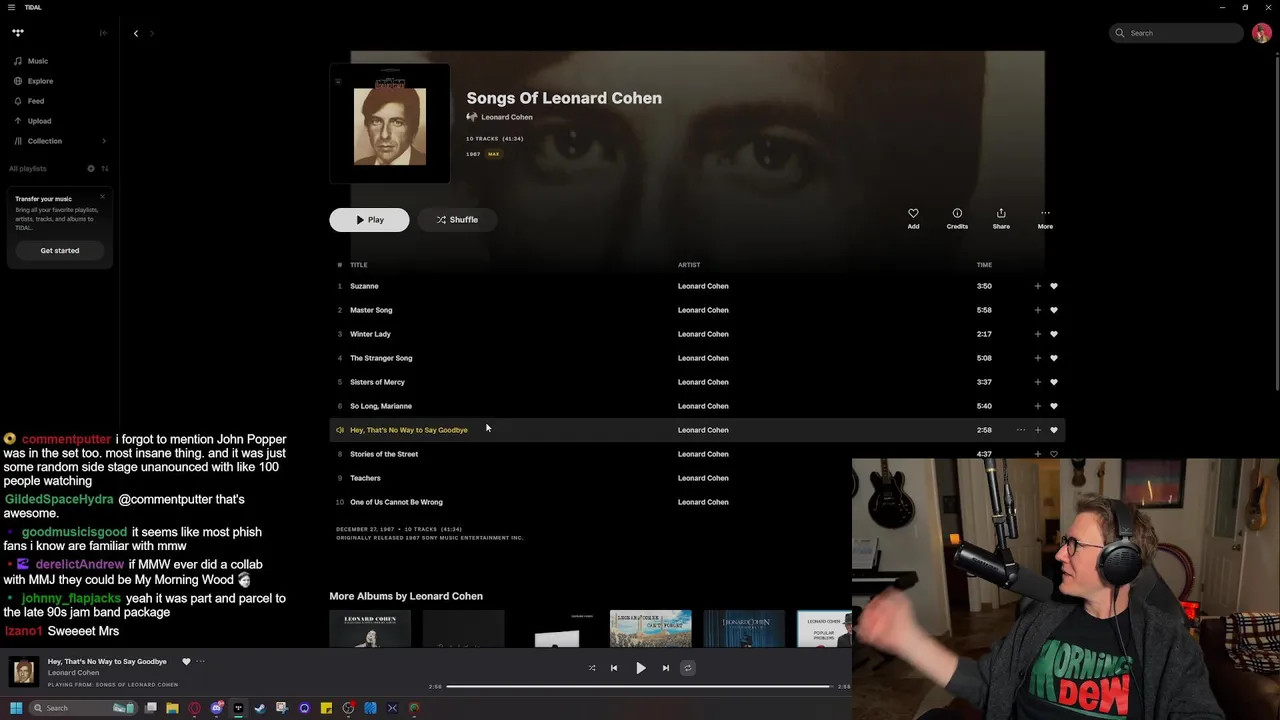Add Master Song to playlist with plus icon

[x=1037, y=310]
